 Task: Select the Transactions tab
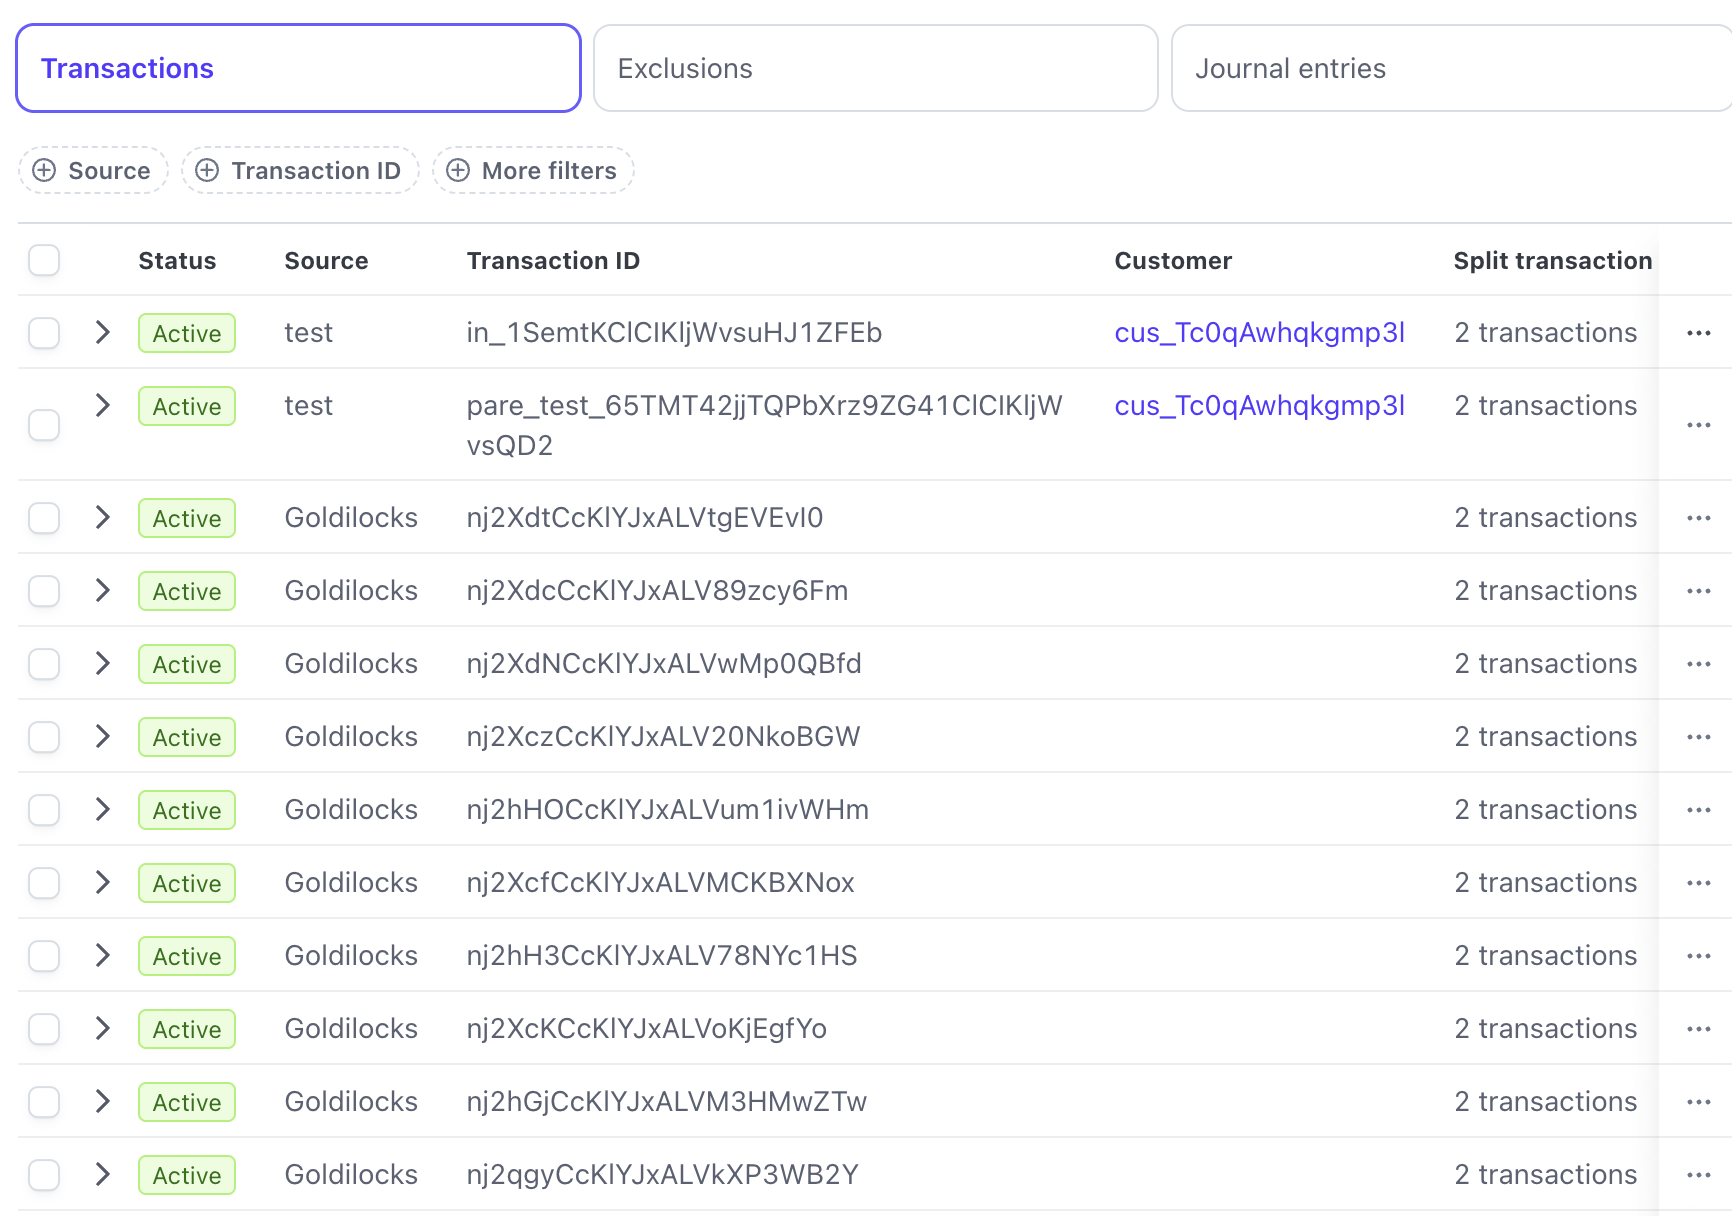pyautogui.click(x=297, y=67)
